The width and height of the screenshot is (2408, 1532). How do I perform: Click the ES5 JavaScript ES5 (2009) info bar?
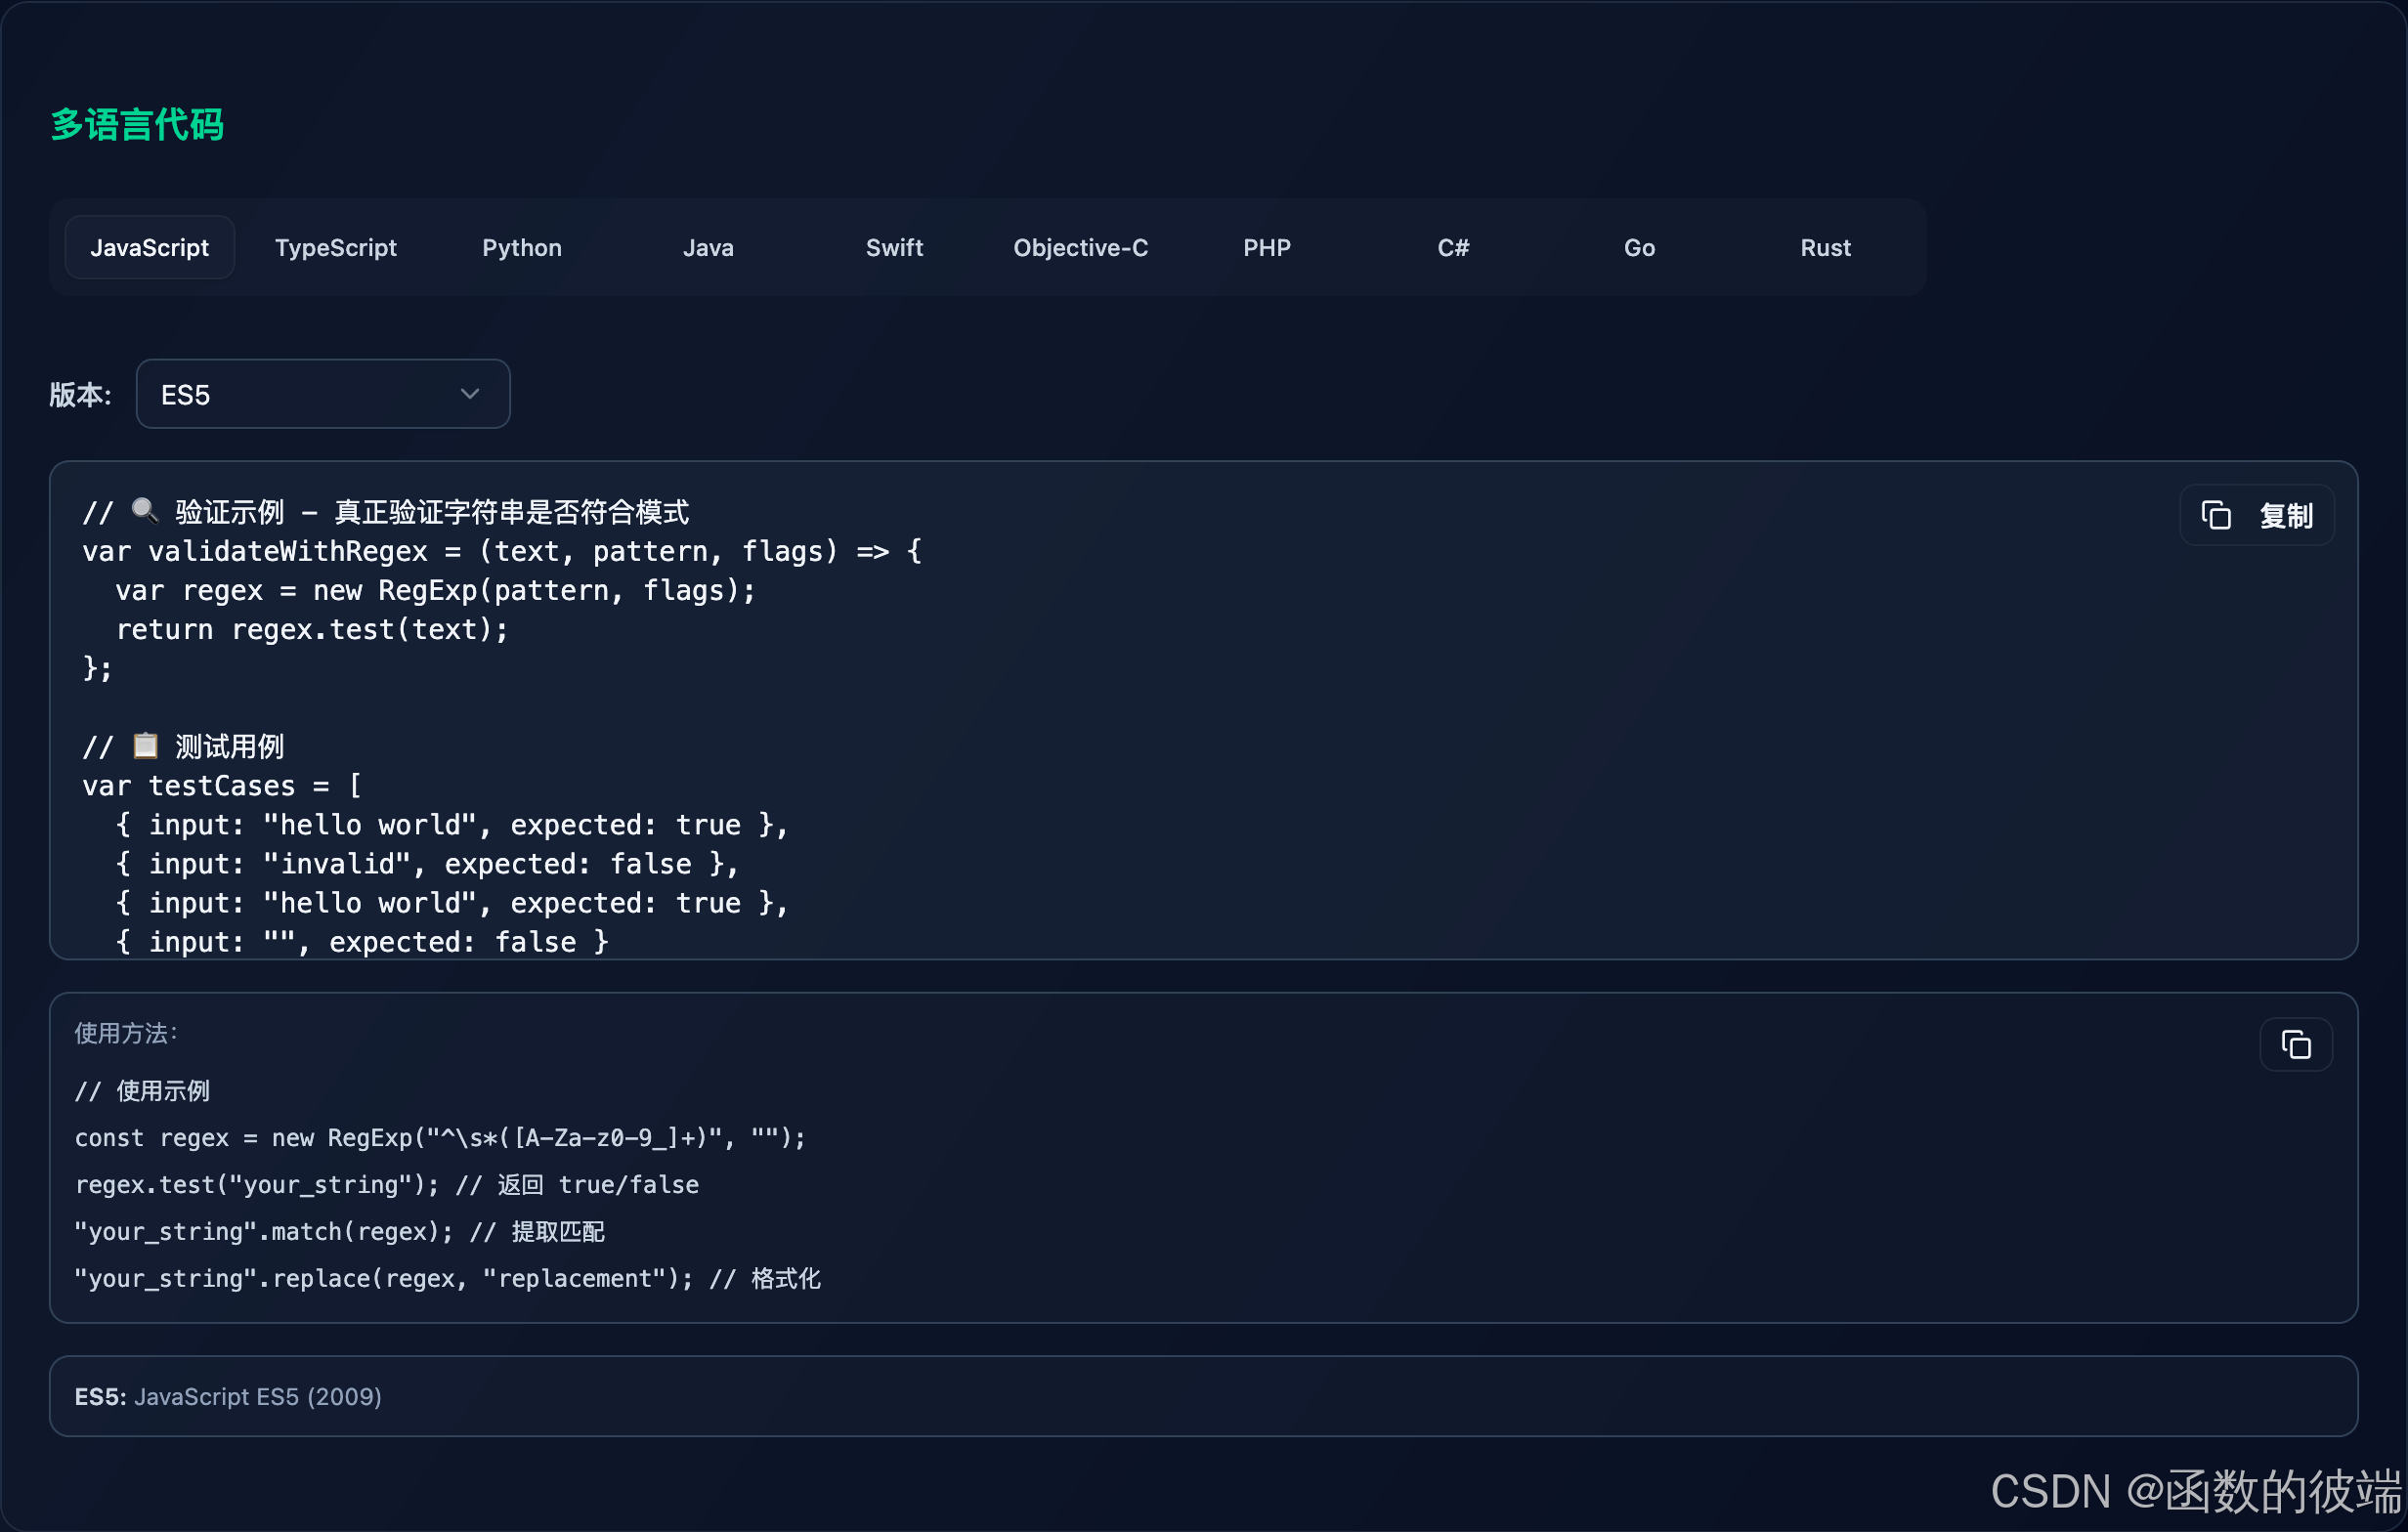pos(1203,1396)
